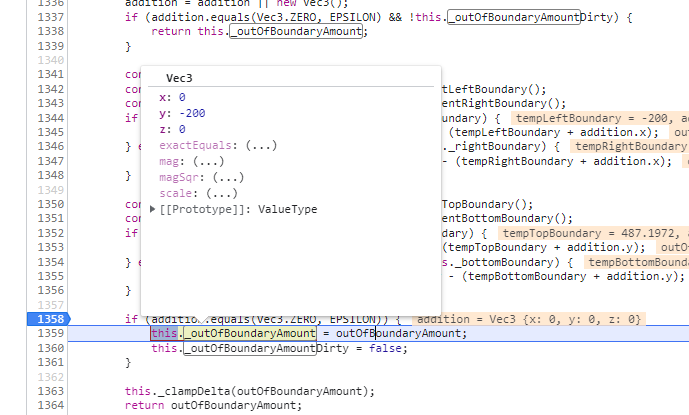Expand the [[Prototype]] ValueType entry
689x415 pixels.
(x=152, y=209)
